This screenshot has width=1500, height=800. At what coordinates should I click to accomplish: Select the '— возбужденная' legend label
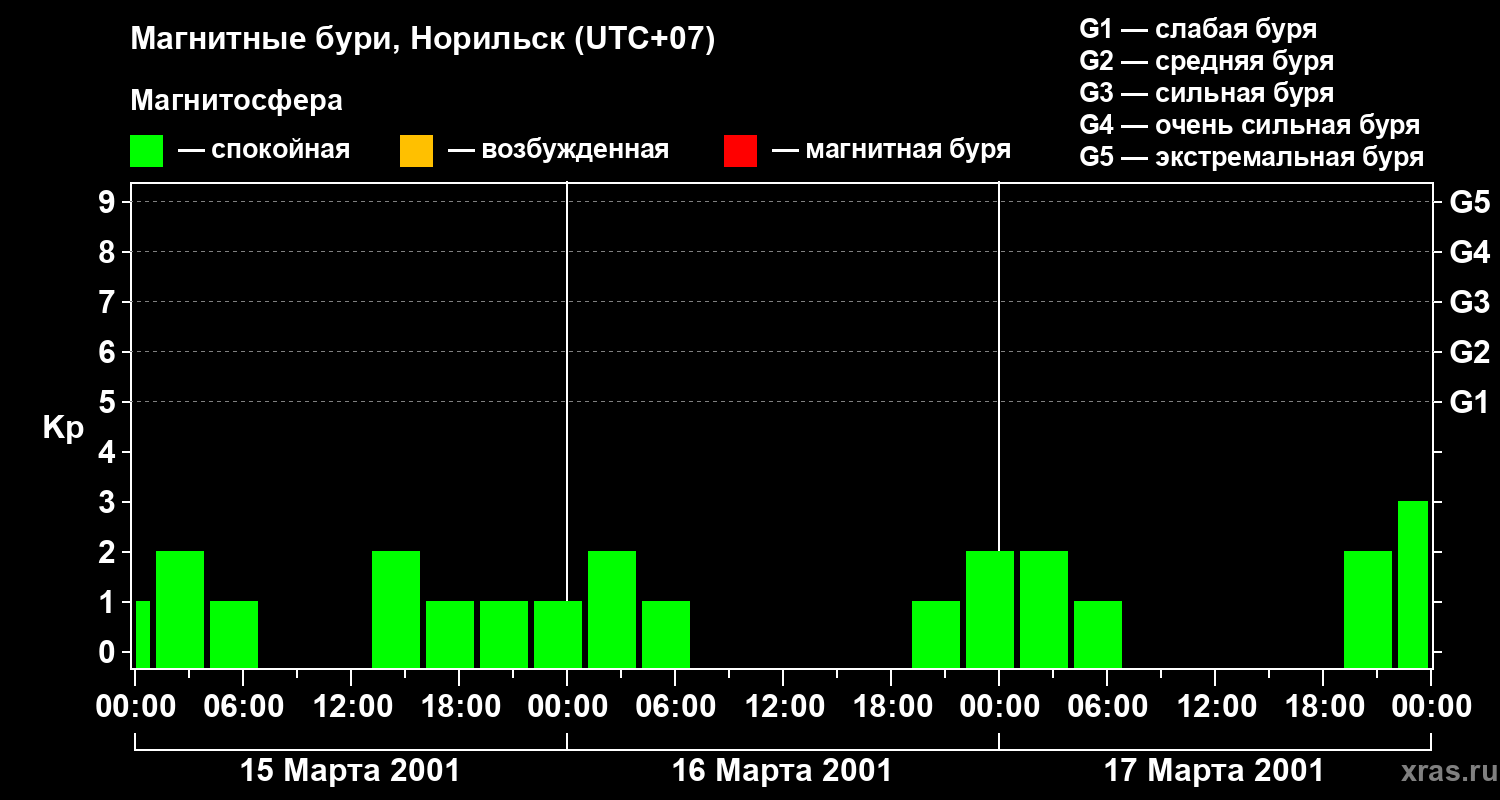pyautogui.click(x=558, y=151)
